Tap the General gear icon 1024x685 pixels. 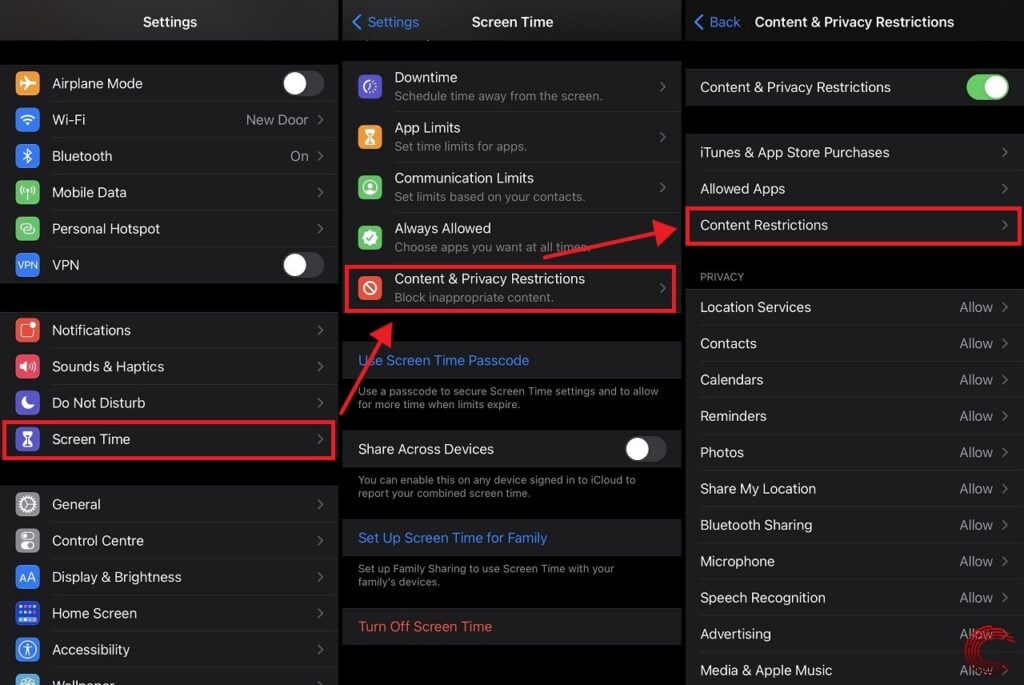pos(27,504)
